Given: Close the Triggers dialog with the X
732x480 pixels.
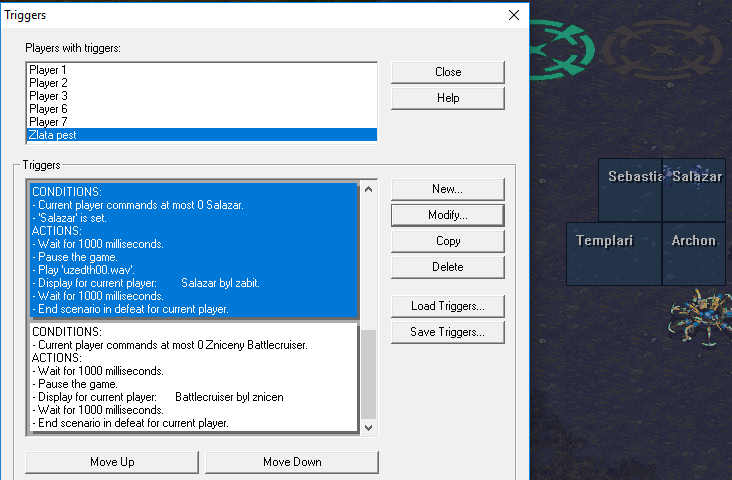Looking at the screenshot, I should (x=514, y=15).
